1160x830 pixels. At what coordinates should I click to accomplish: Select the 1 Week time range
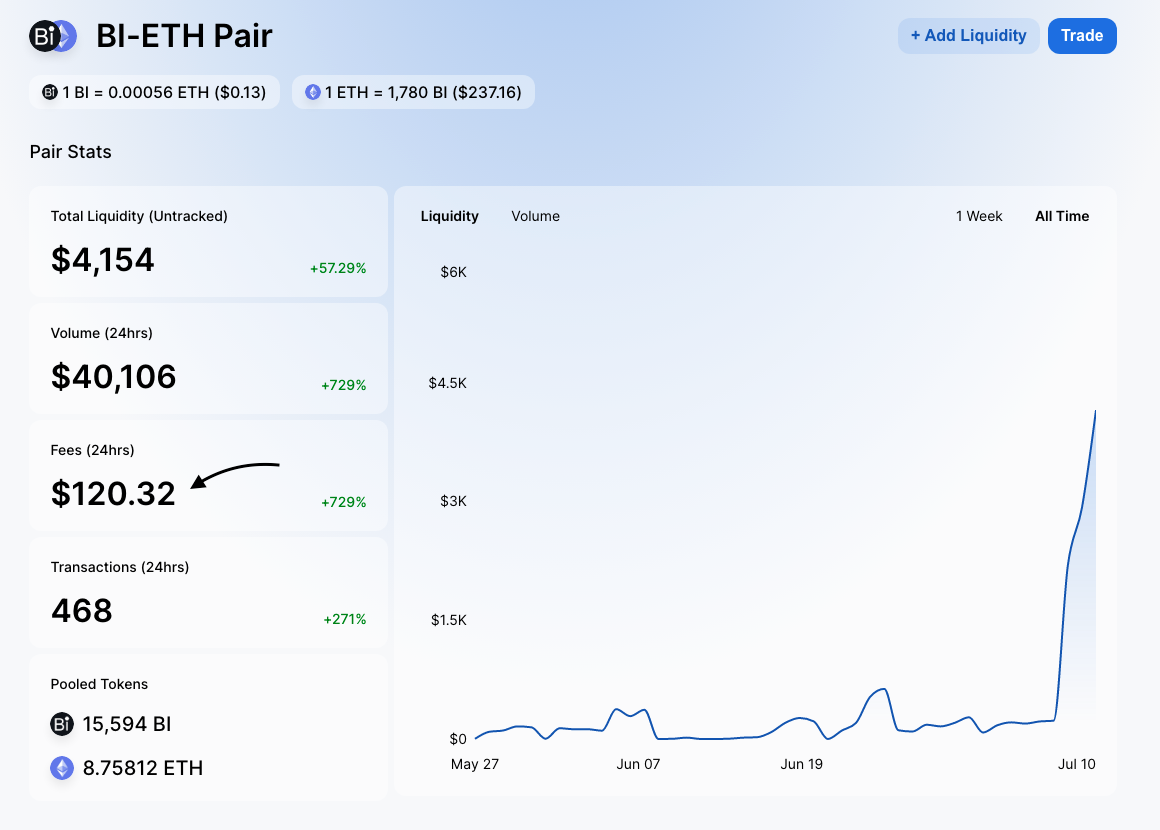979,216
